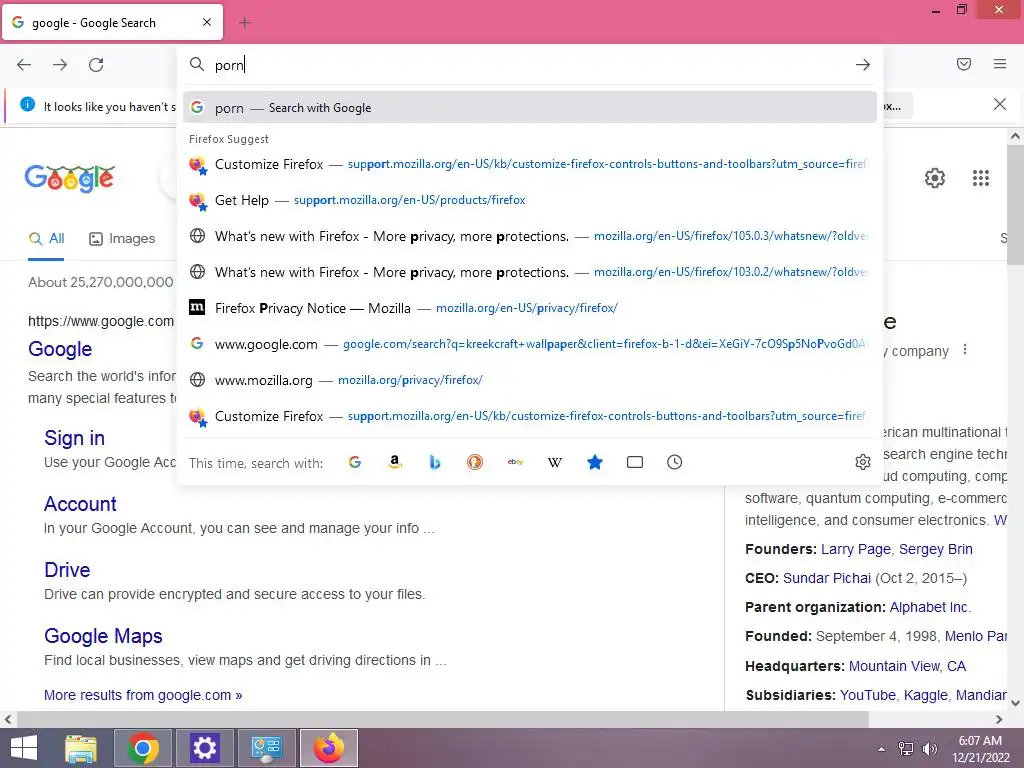
Task: Select the Get Help suggestion
Action: (530, 200)
